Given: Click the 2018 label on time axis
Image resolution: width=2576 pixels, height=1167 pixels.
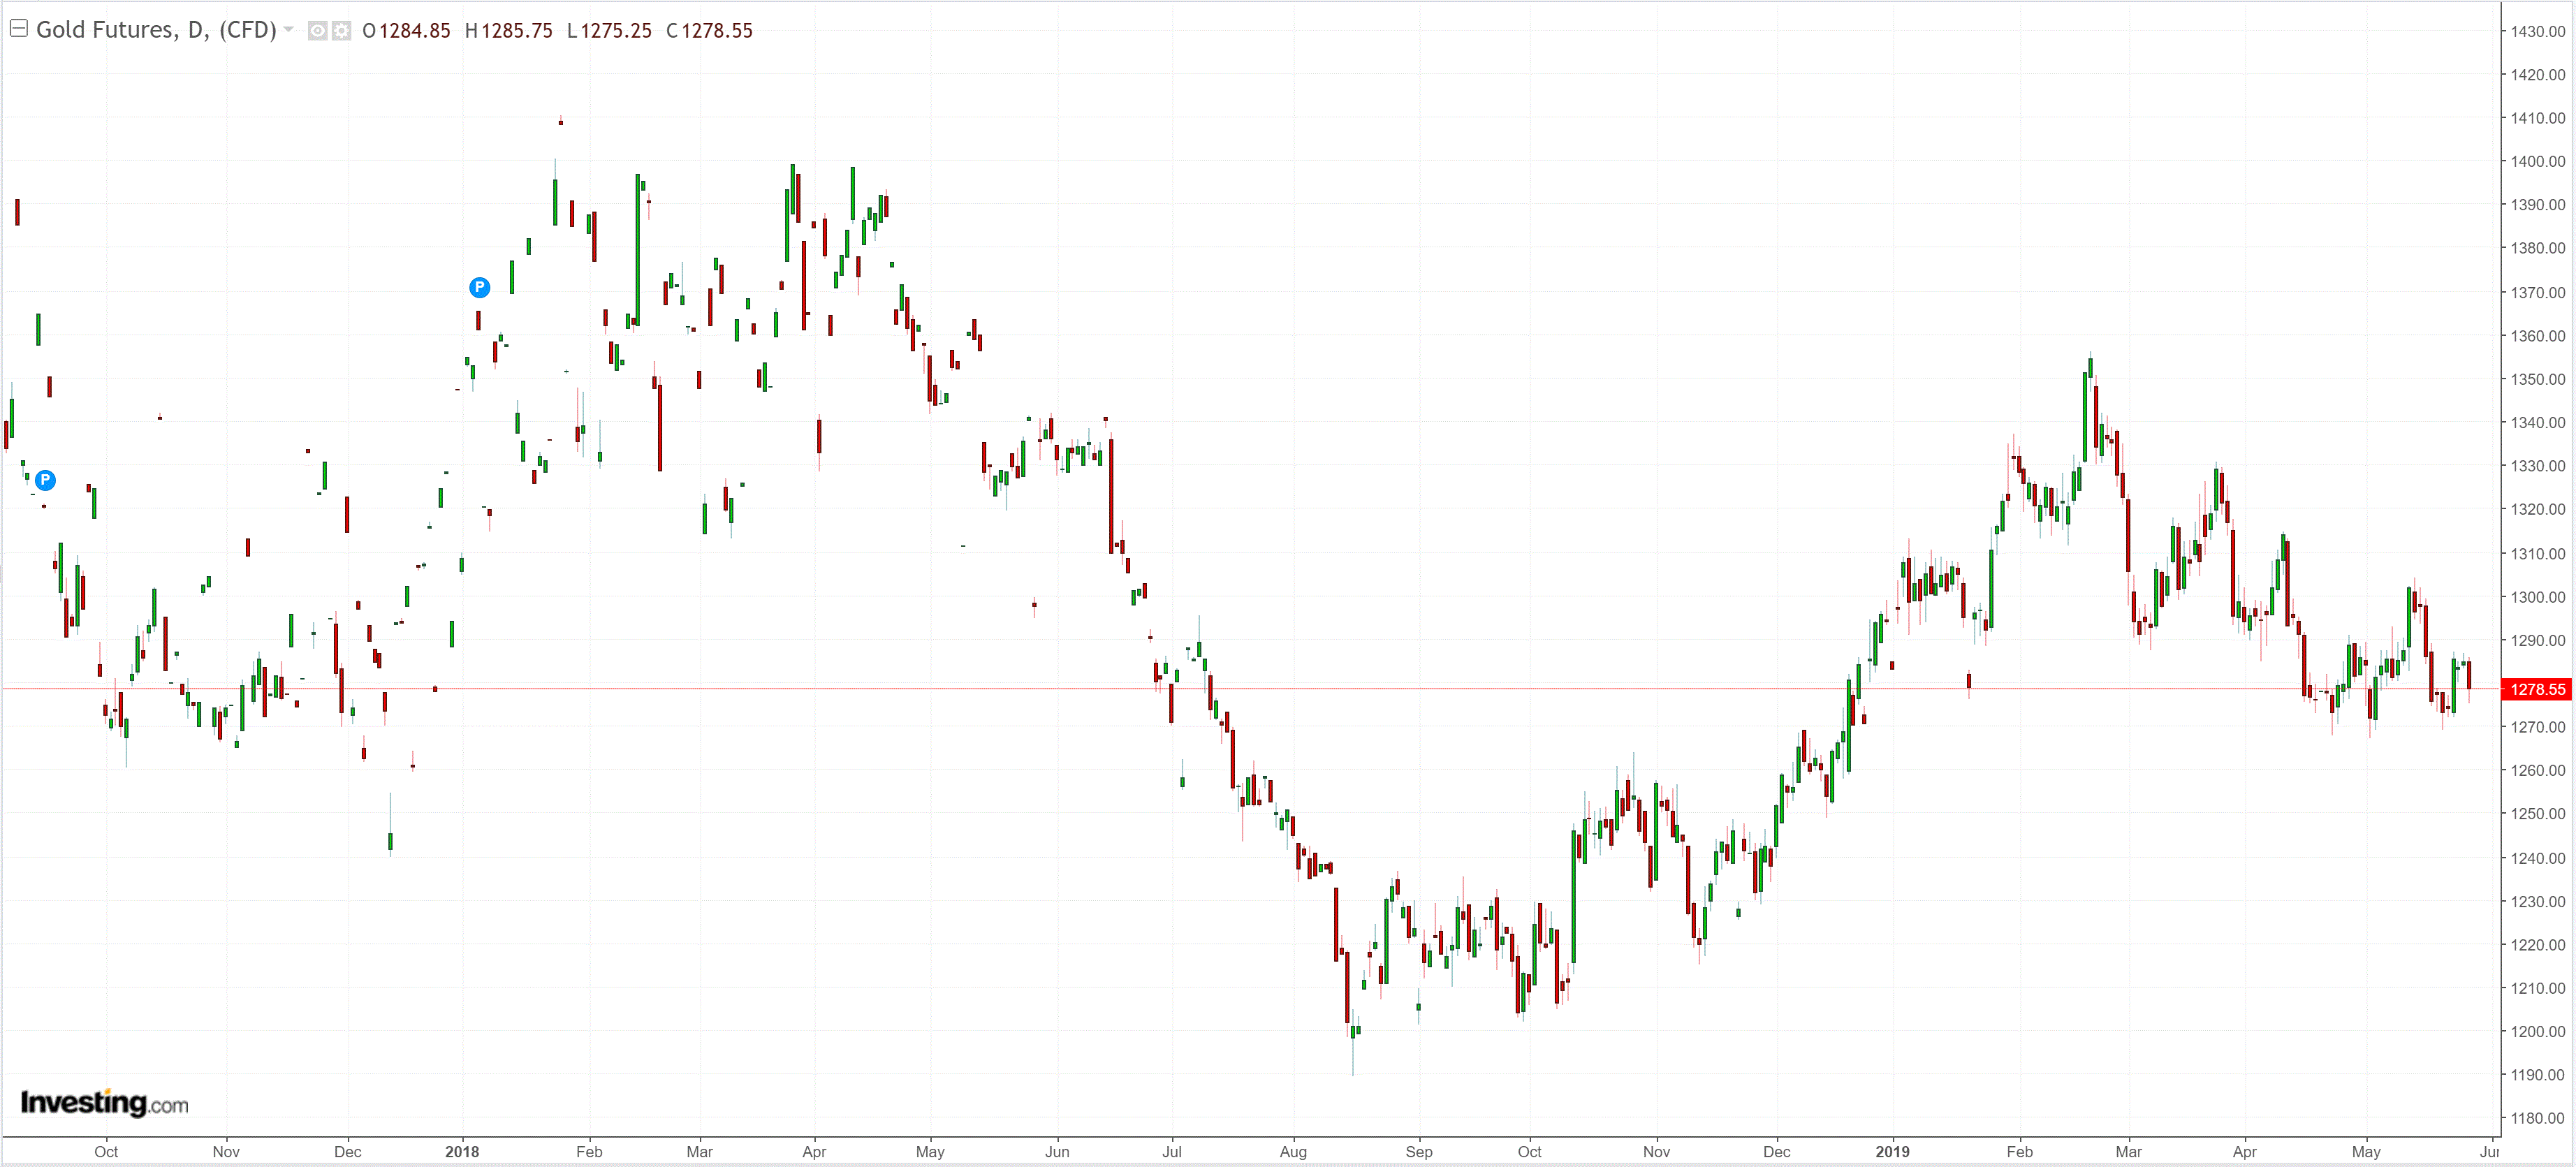Looking at the screenshot, I should point(461,1151).
